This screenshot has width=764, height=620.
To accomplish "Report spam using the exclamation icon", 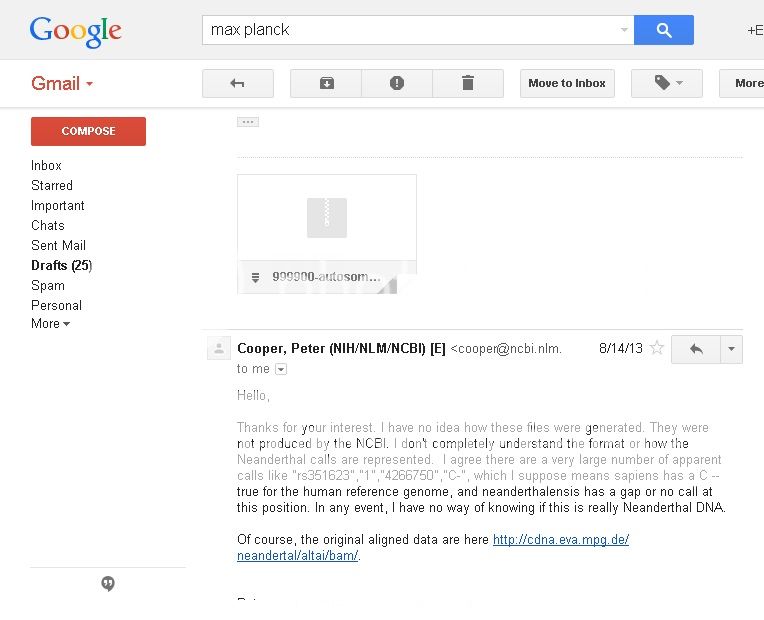I will (x=397, y=84).
